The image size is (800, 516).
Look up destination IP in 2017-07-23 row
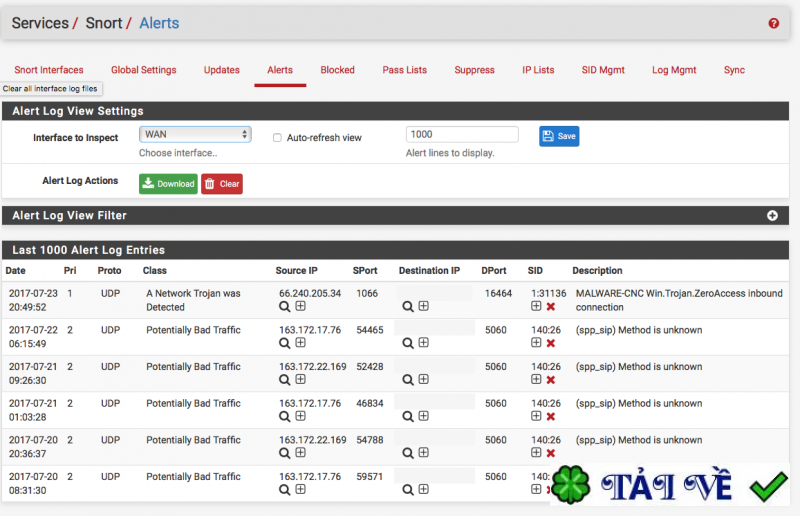(408, 306)
